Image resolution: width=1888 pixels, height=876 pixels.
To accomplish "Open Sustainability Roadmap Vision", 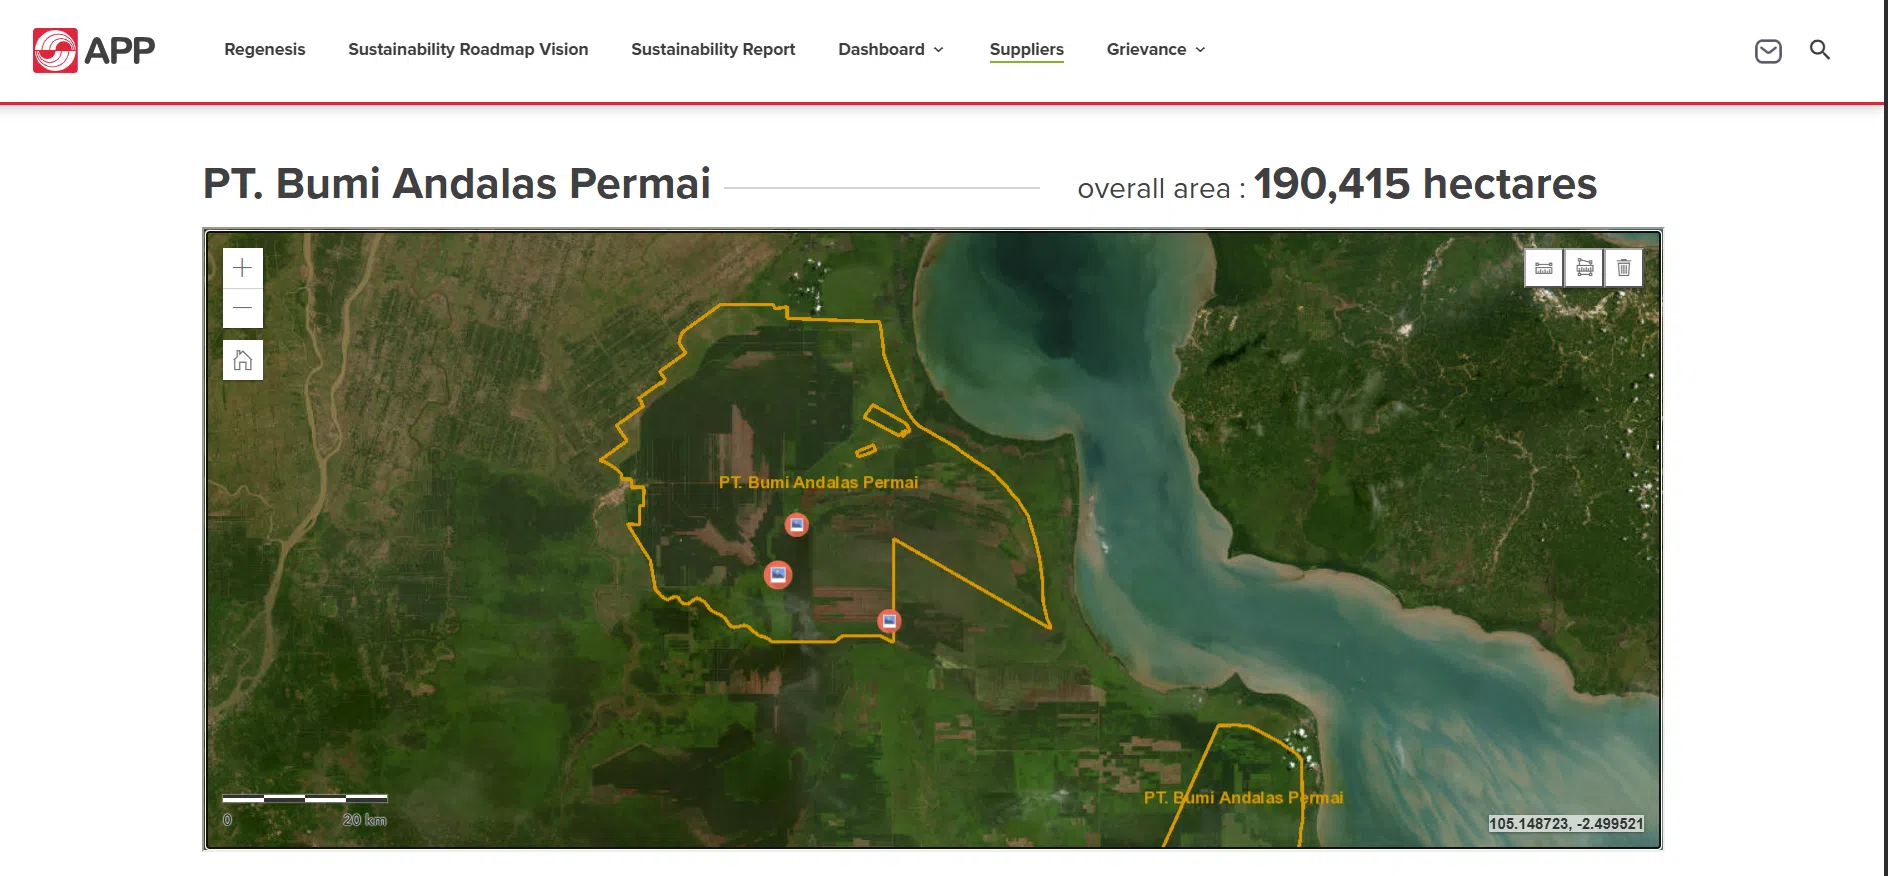I will (468, 50).
